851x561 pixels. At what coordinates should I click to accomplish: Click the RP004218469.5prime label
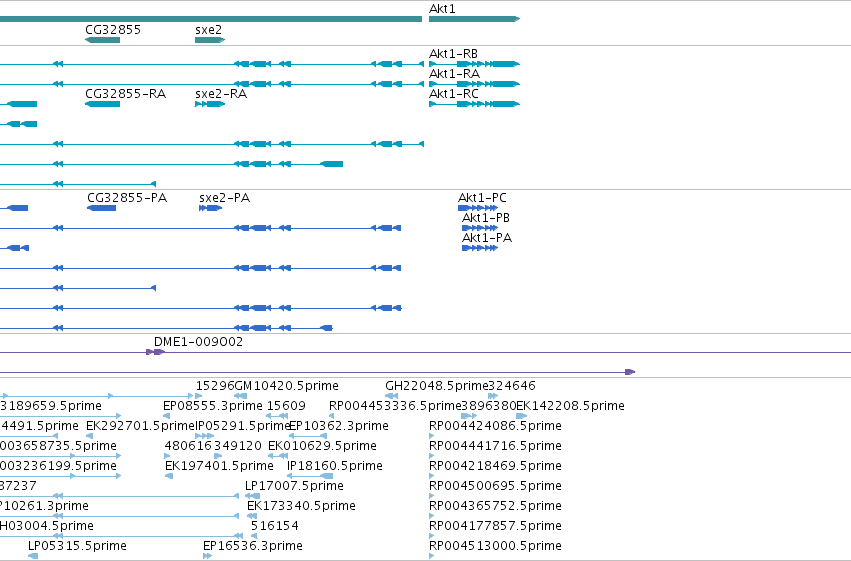coord(495,466)
